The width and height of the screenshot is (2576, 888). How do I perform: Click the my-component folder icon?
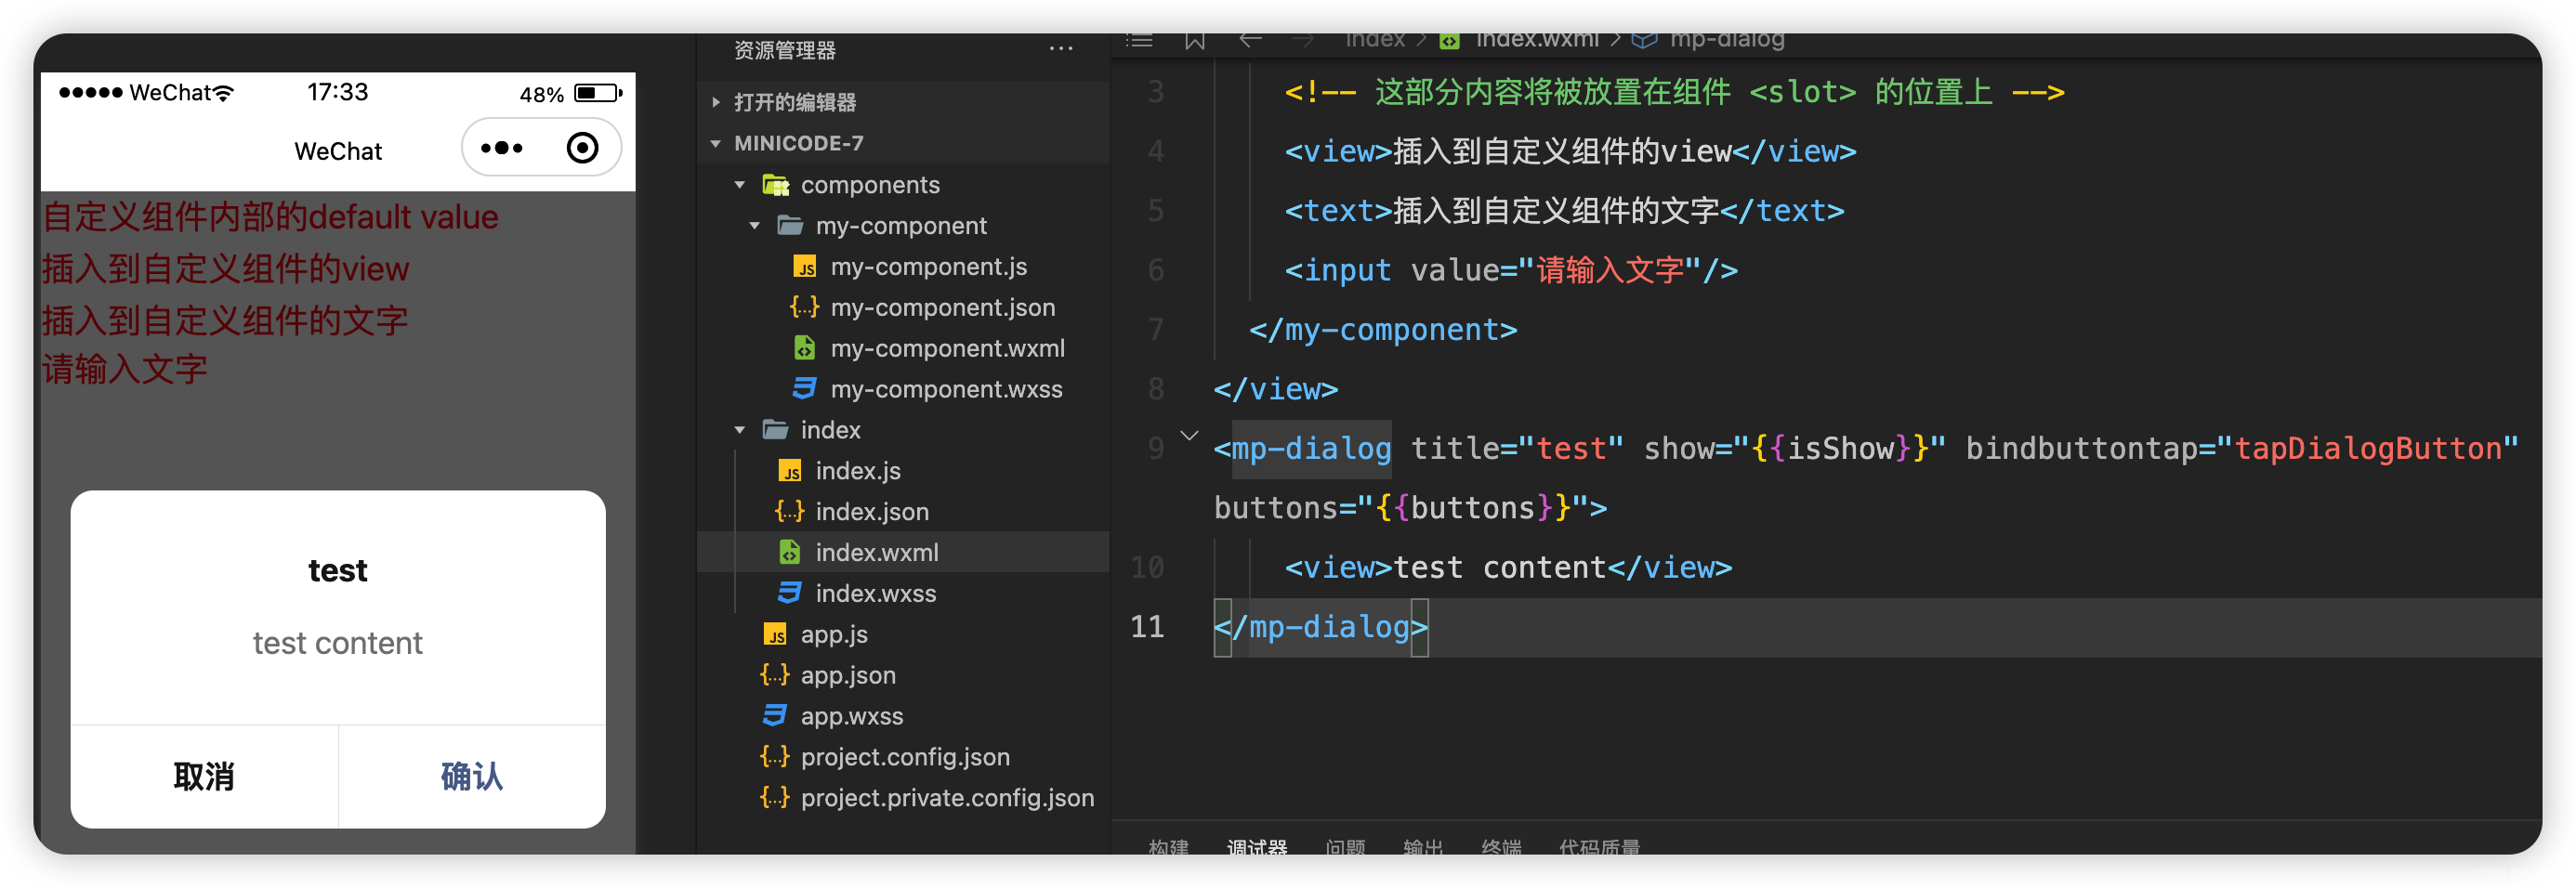point(790,226)
